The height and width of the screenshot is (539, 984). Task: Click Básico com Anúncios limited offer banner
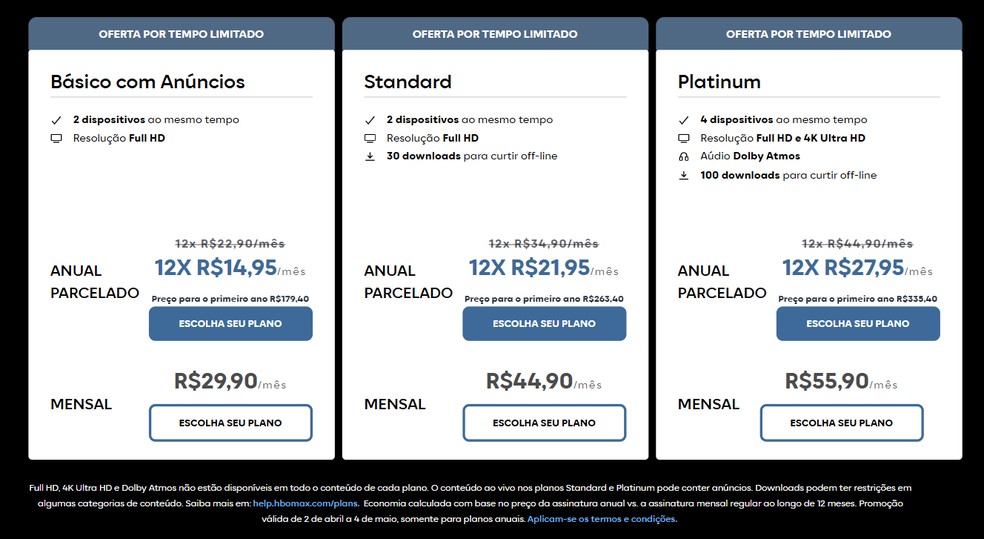(x=181, y=34)
